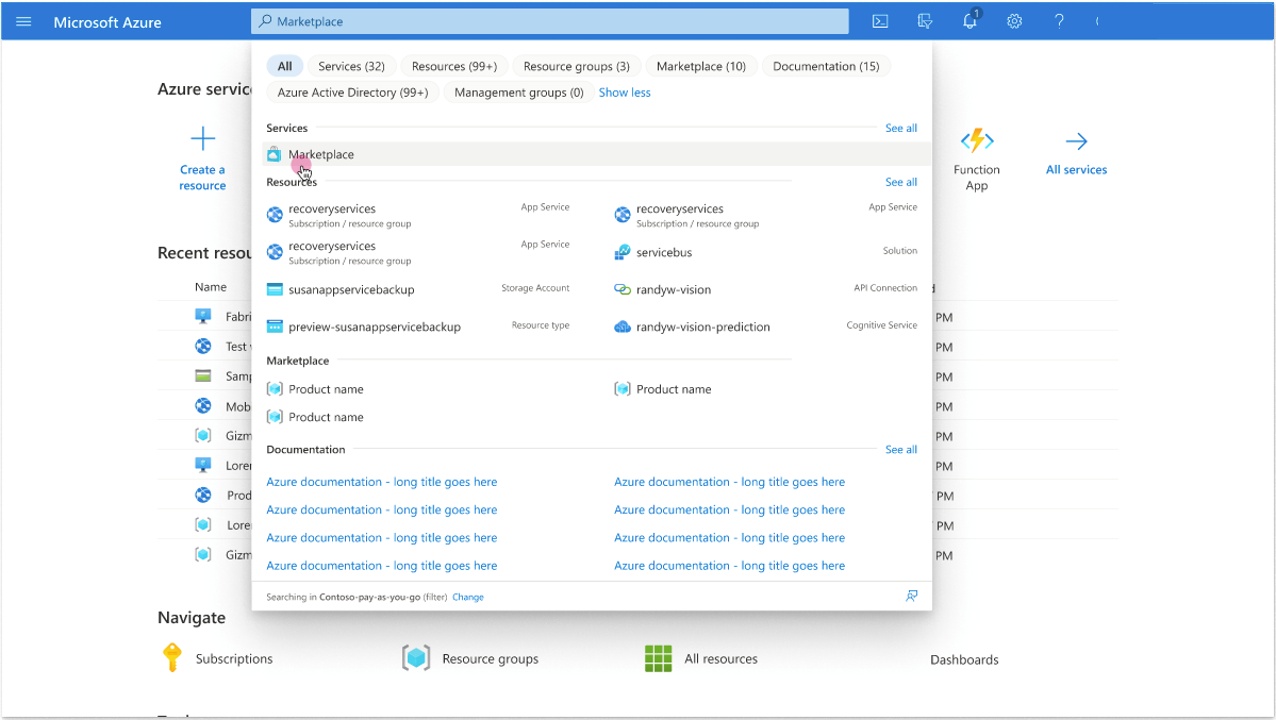Click the All resources grid icon
This screenshot has width=1276, height=720.
click(658, 658)
